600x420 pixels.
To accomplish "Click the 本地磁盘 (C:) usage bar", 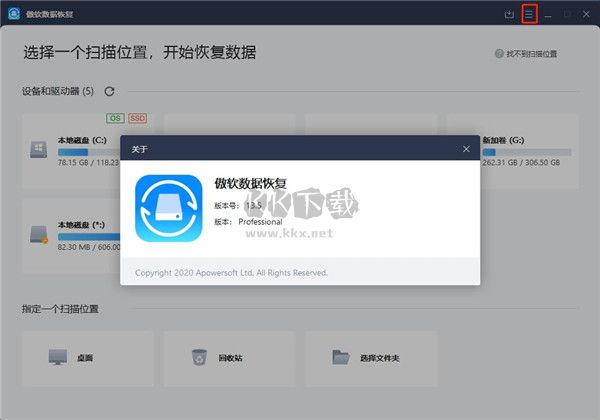I will coord(85,153).
